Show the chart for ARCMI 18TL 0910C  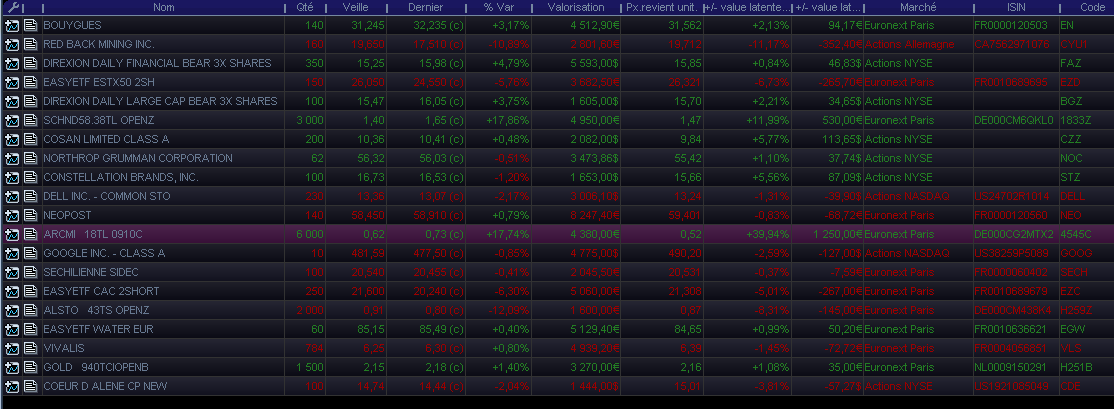pos(11,234)
